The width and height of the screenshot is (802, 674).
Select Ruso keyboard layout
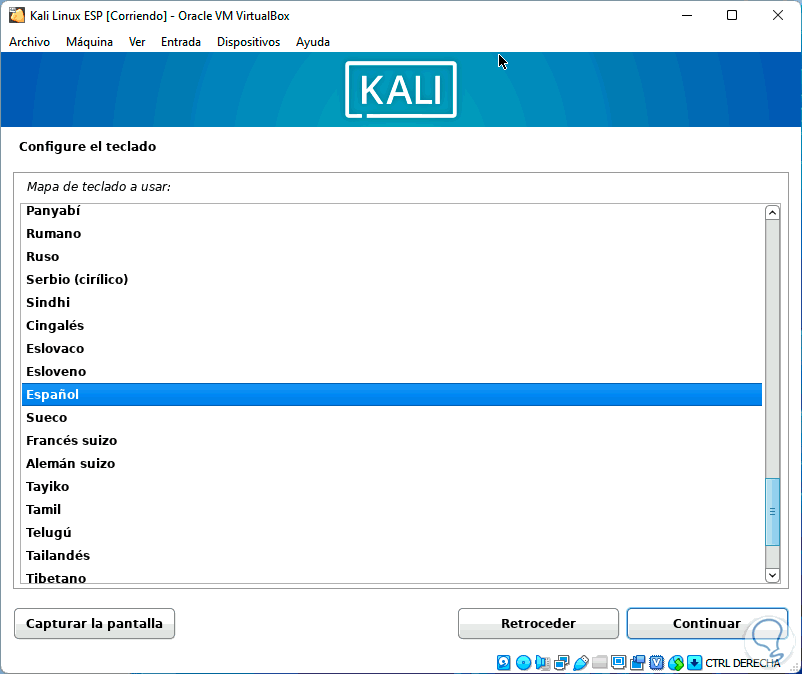392,257
